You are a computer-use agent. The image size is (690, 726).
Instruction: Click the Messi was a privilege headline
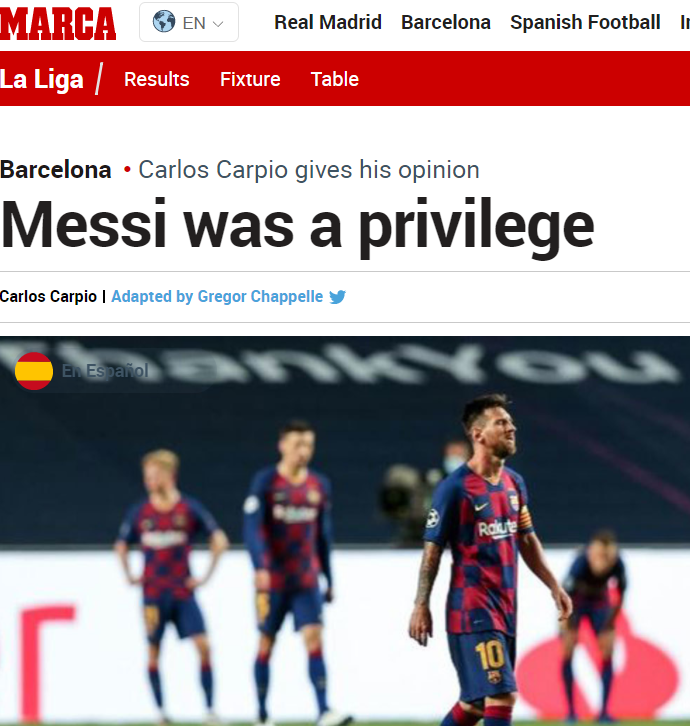pos(297,226)
